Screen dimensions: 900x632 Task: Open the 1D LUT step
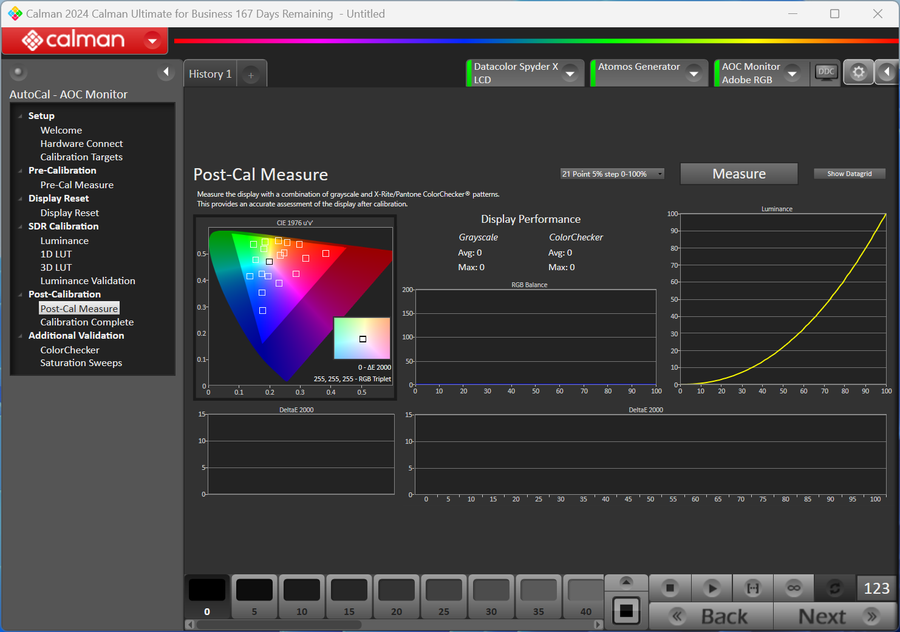click(x=56, y=254)
